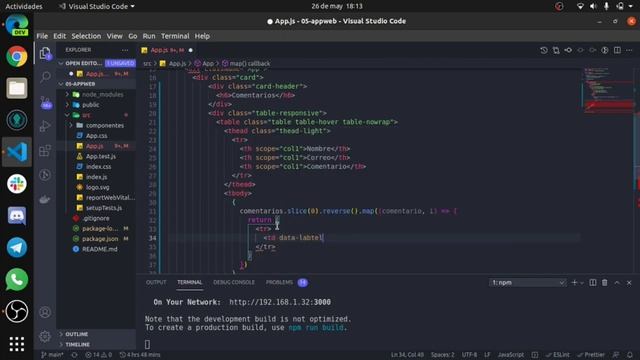Switch to the Output panel tab
The height and width of the screenshot is (360, 640).
pos(156,282)
